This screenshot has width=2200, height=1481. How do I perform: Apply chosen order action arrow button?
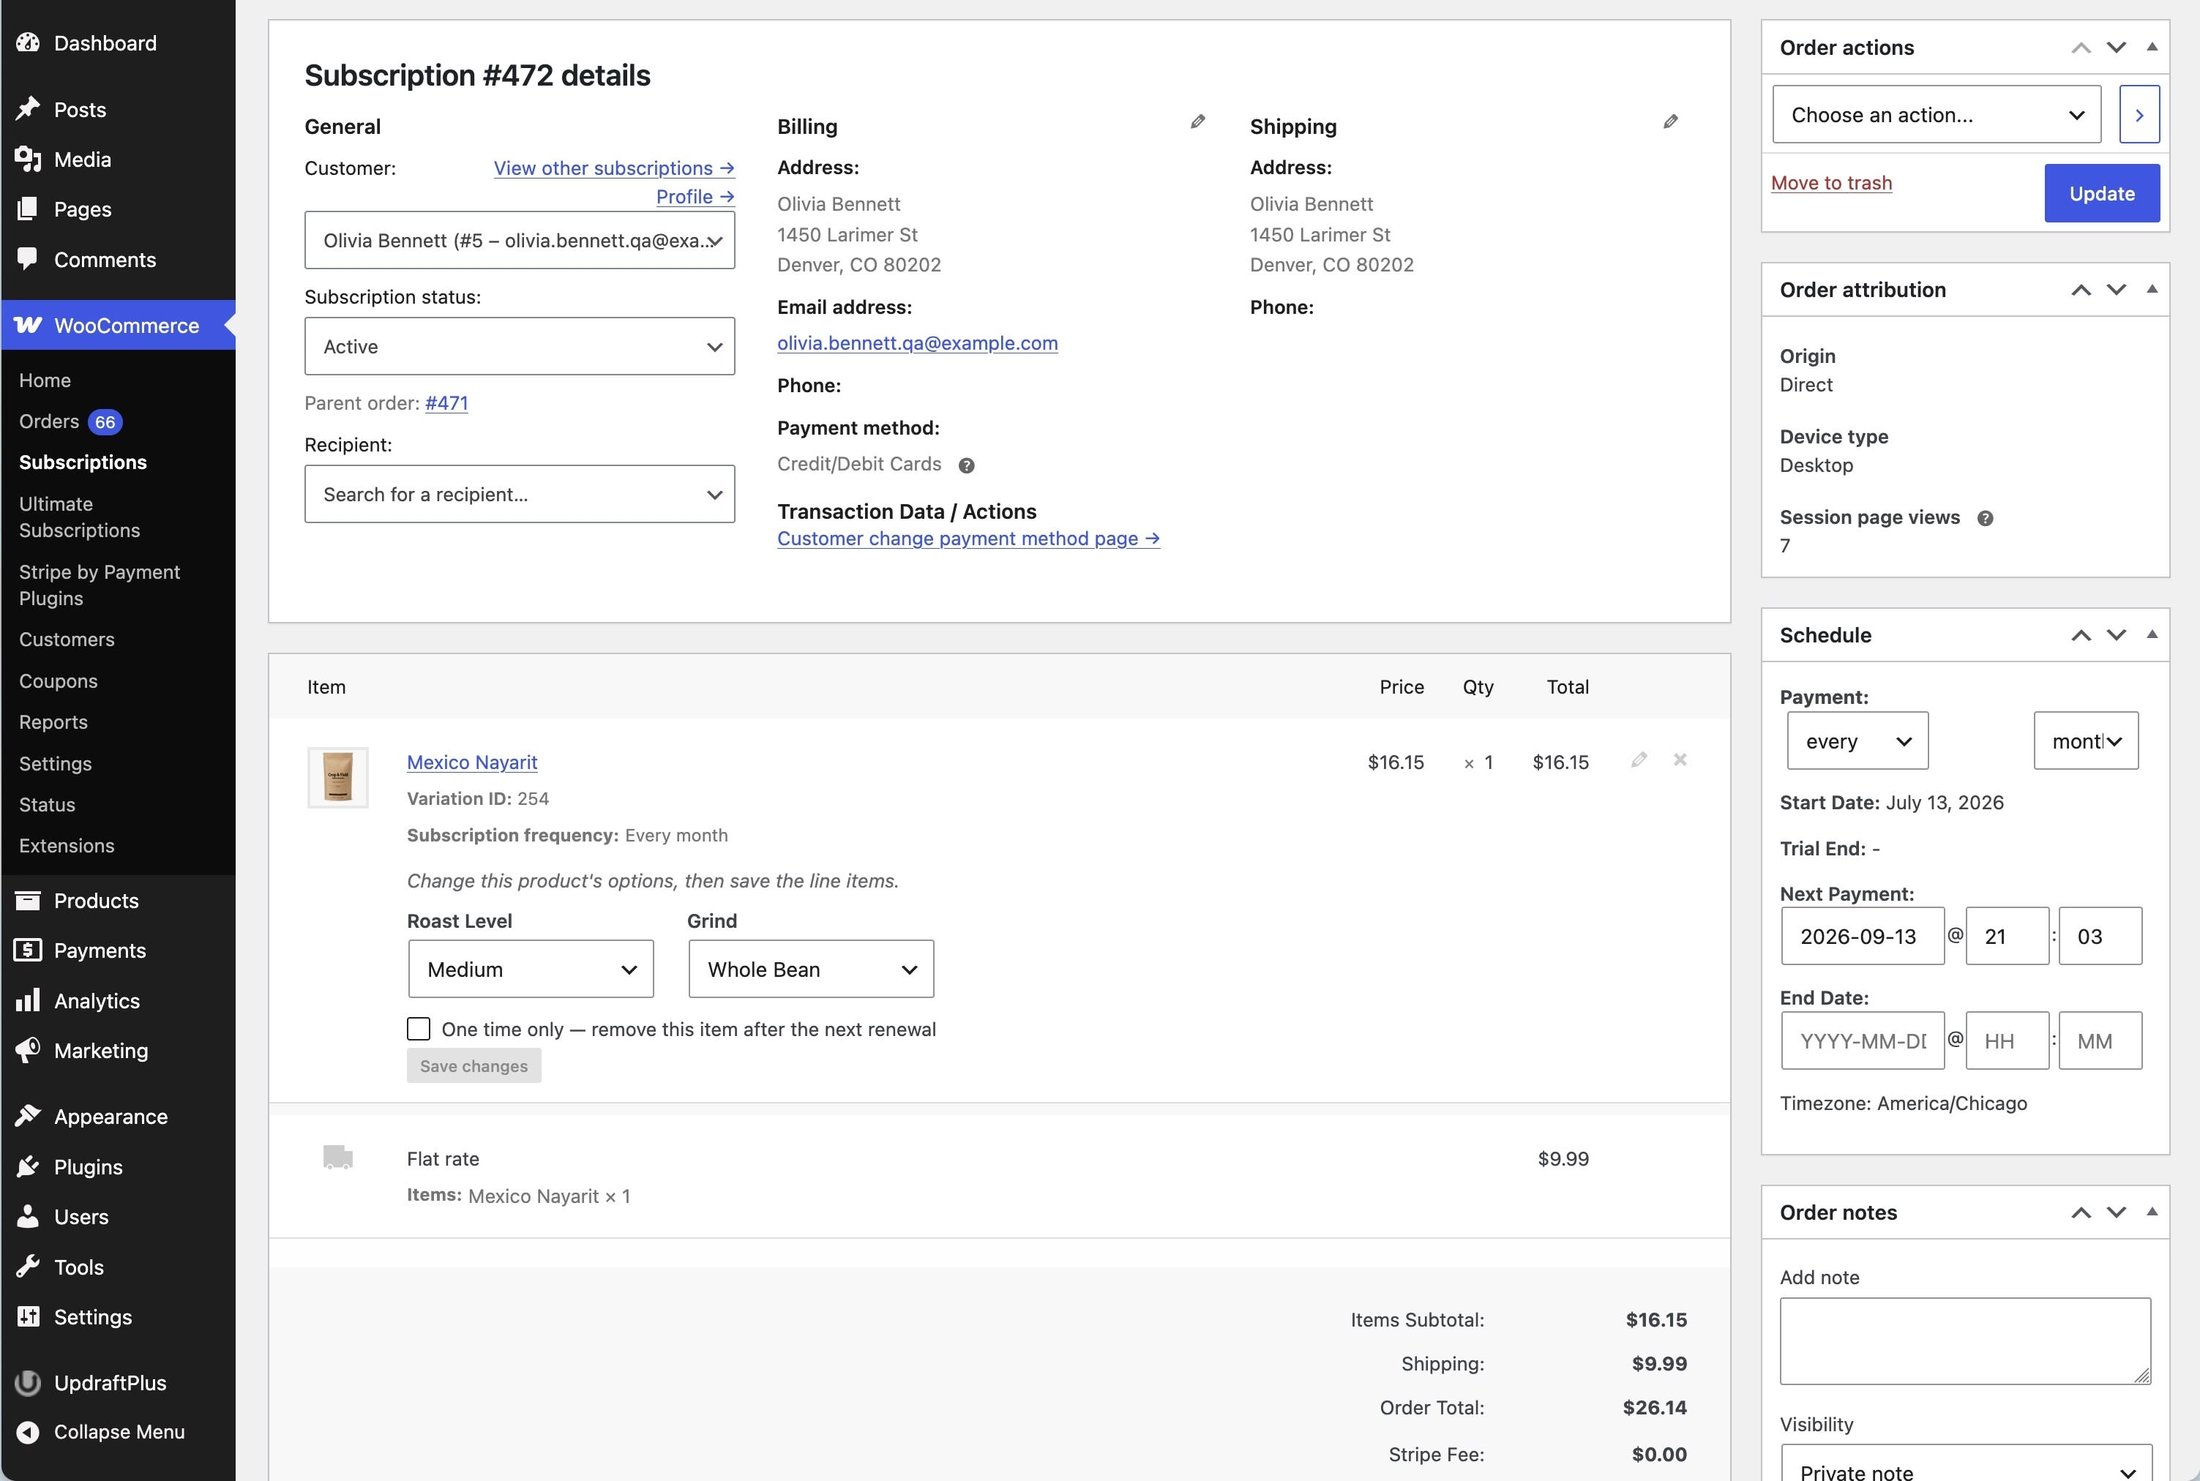click(x=2139, y=115)
